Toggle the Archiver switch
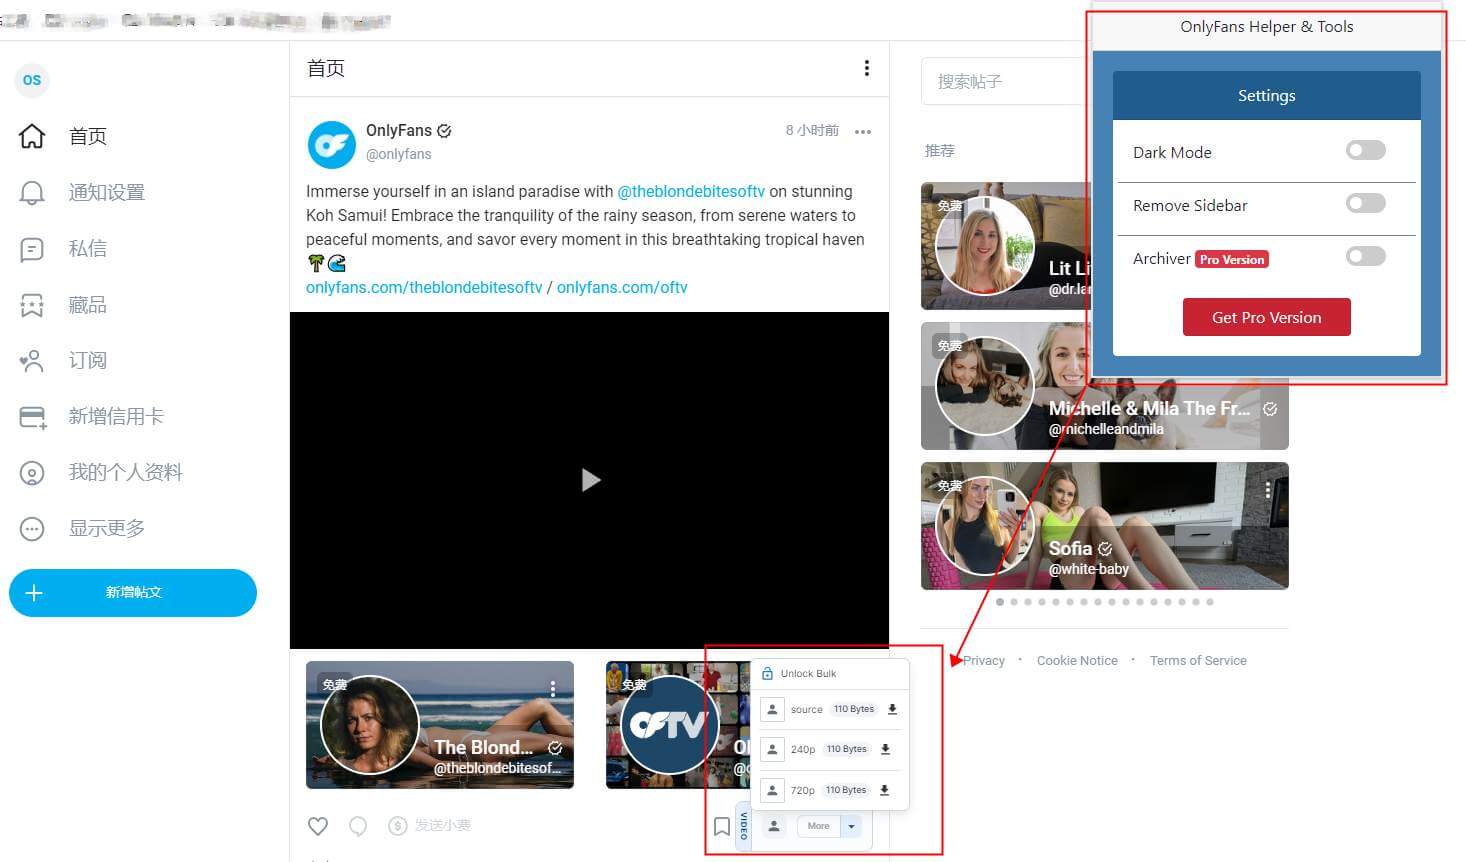Screen dimensions: 1466x862 point(1365,257)
